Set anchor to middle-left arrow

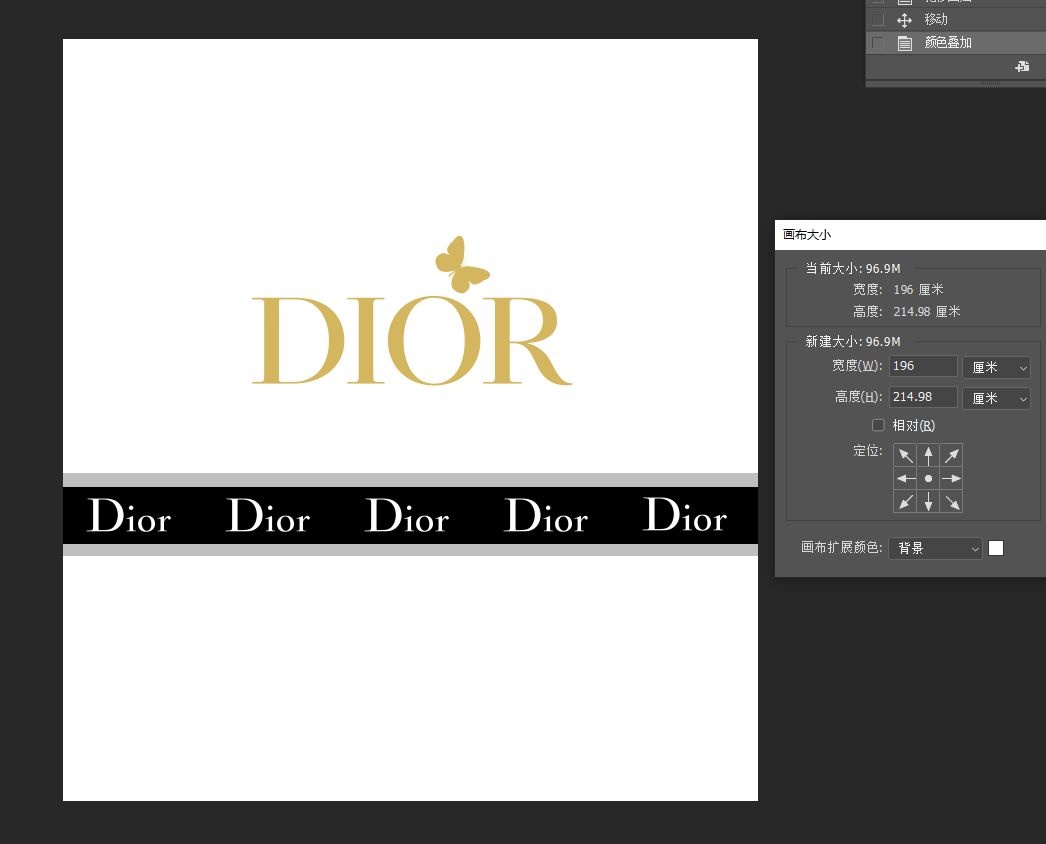click(905, 478)
